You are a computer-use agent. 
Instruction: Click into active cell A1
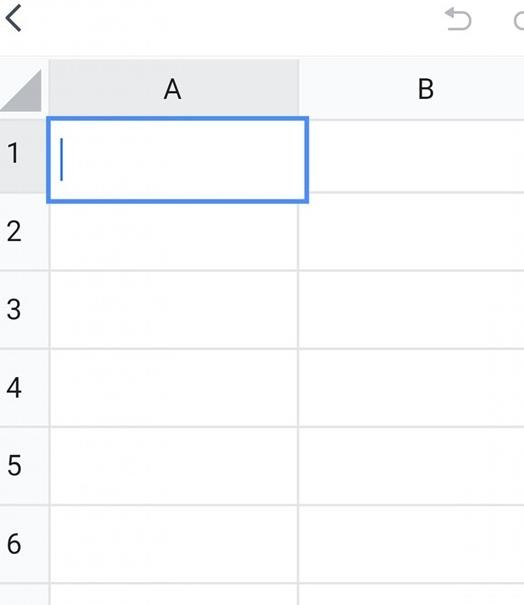177,160
